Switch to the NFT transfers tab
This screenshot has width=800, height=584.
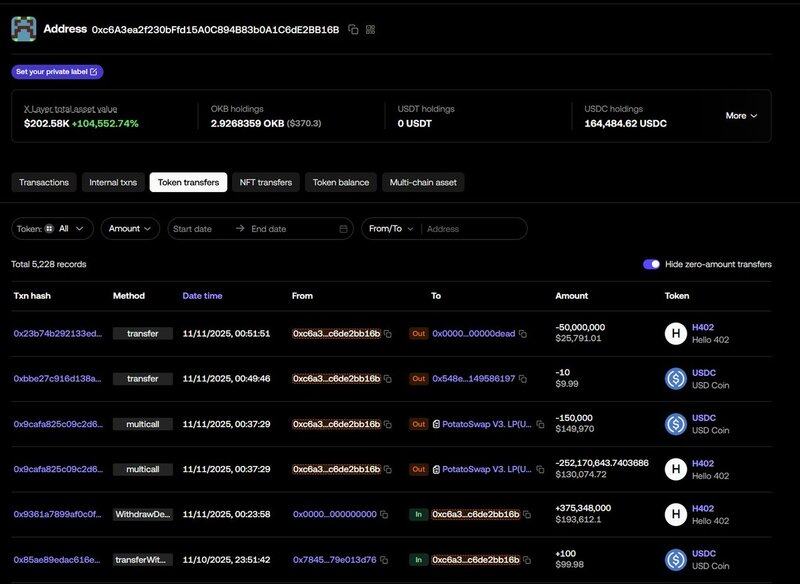(x=265, y=182)
